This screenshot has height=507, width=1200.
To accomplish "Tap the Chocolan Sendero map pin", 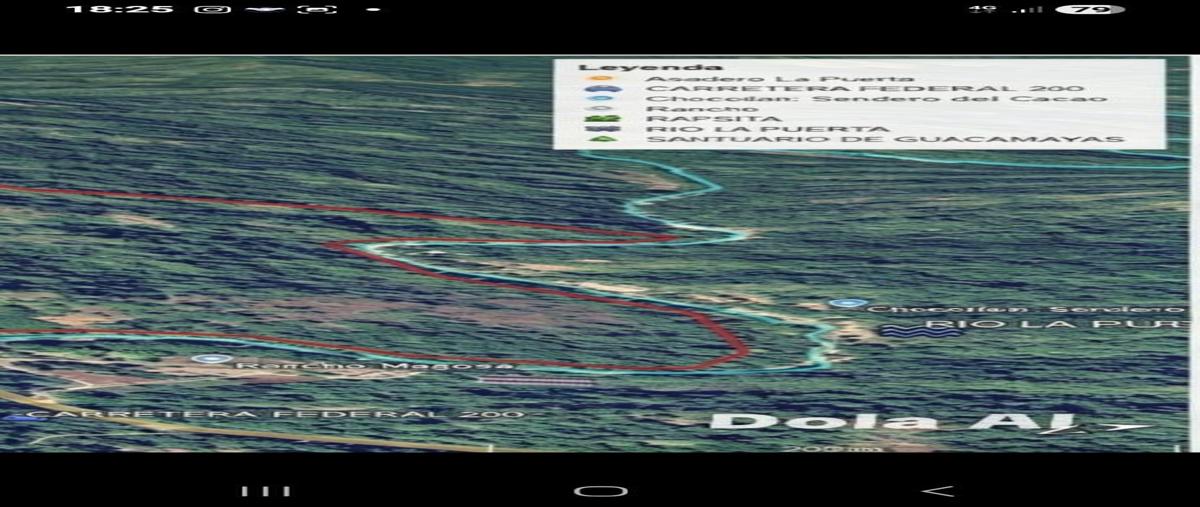I will 848,304.
